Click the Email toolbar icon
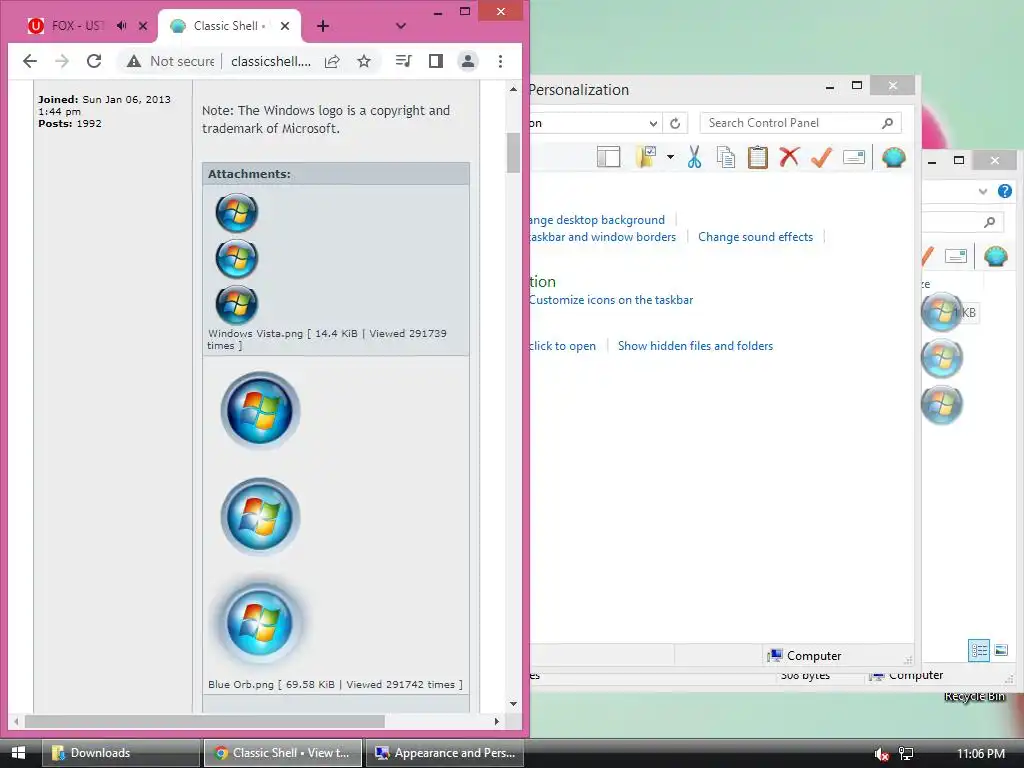Viewport: 1024px width, 768px height. click(x=854, y=157)
